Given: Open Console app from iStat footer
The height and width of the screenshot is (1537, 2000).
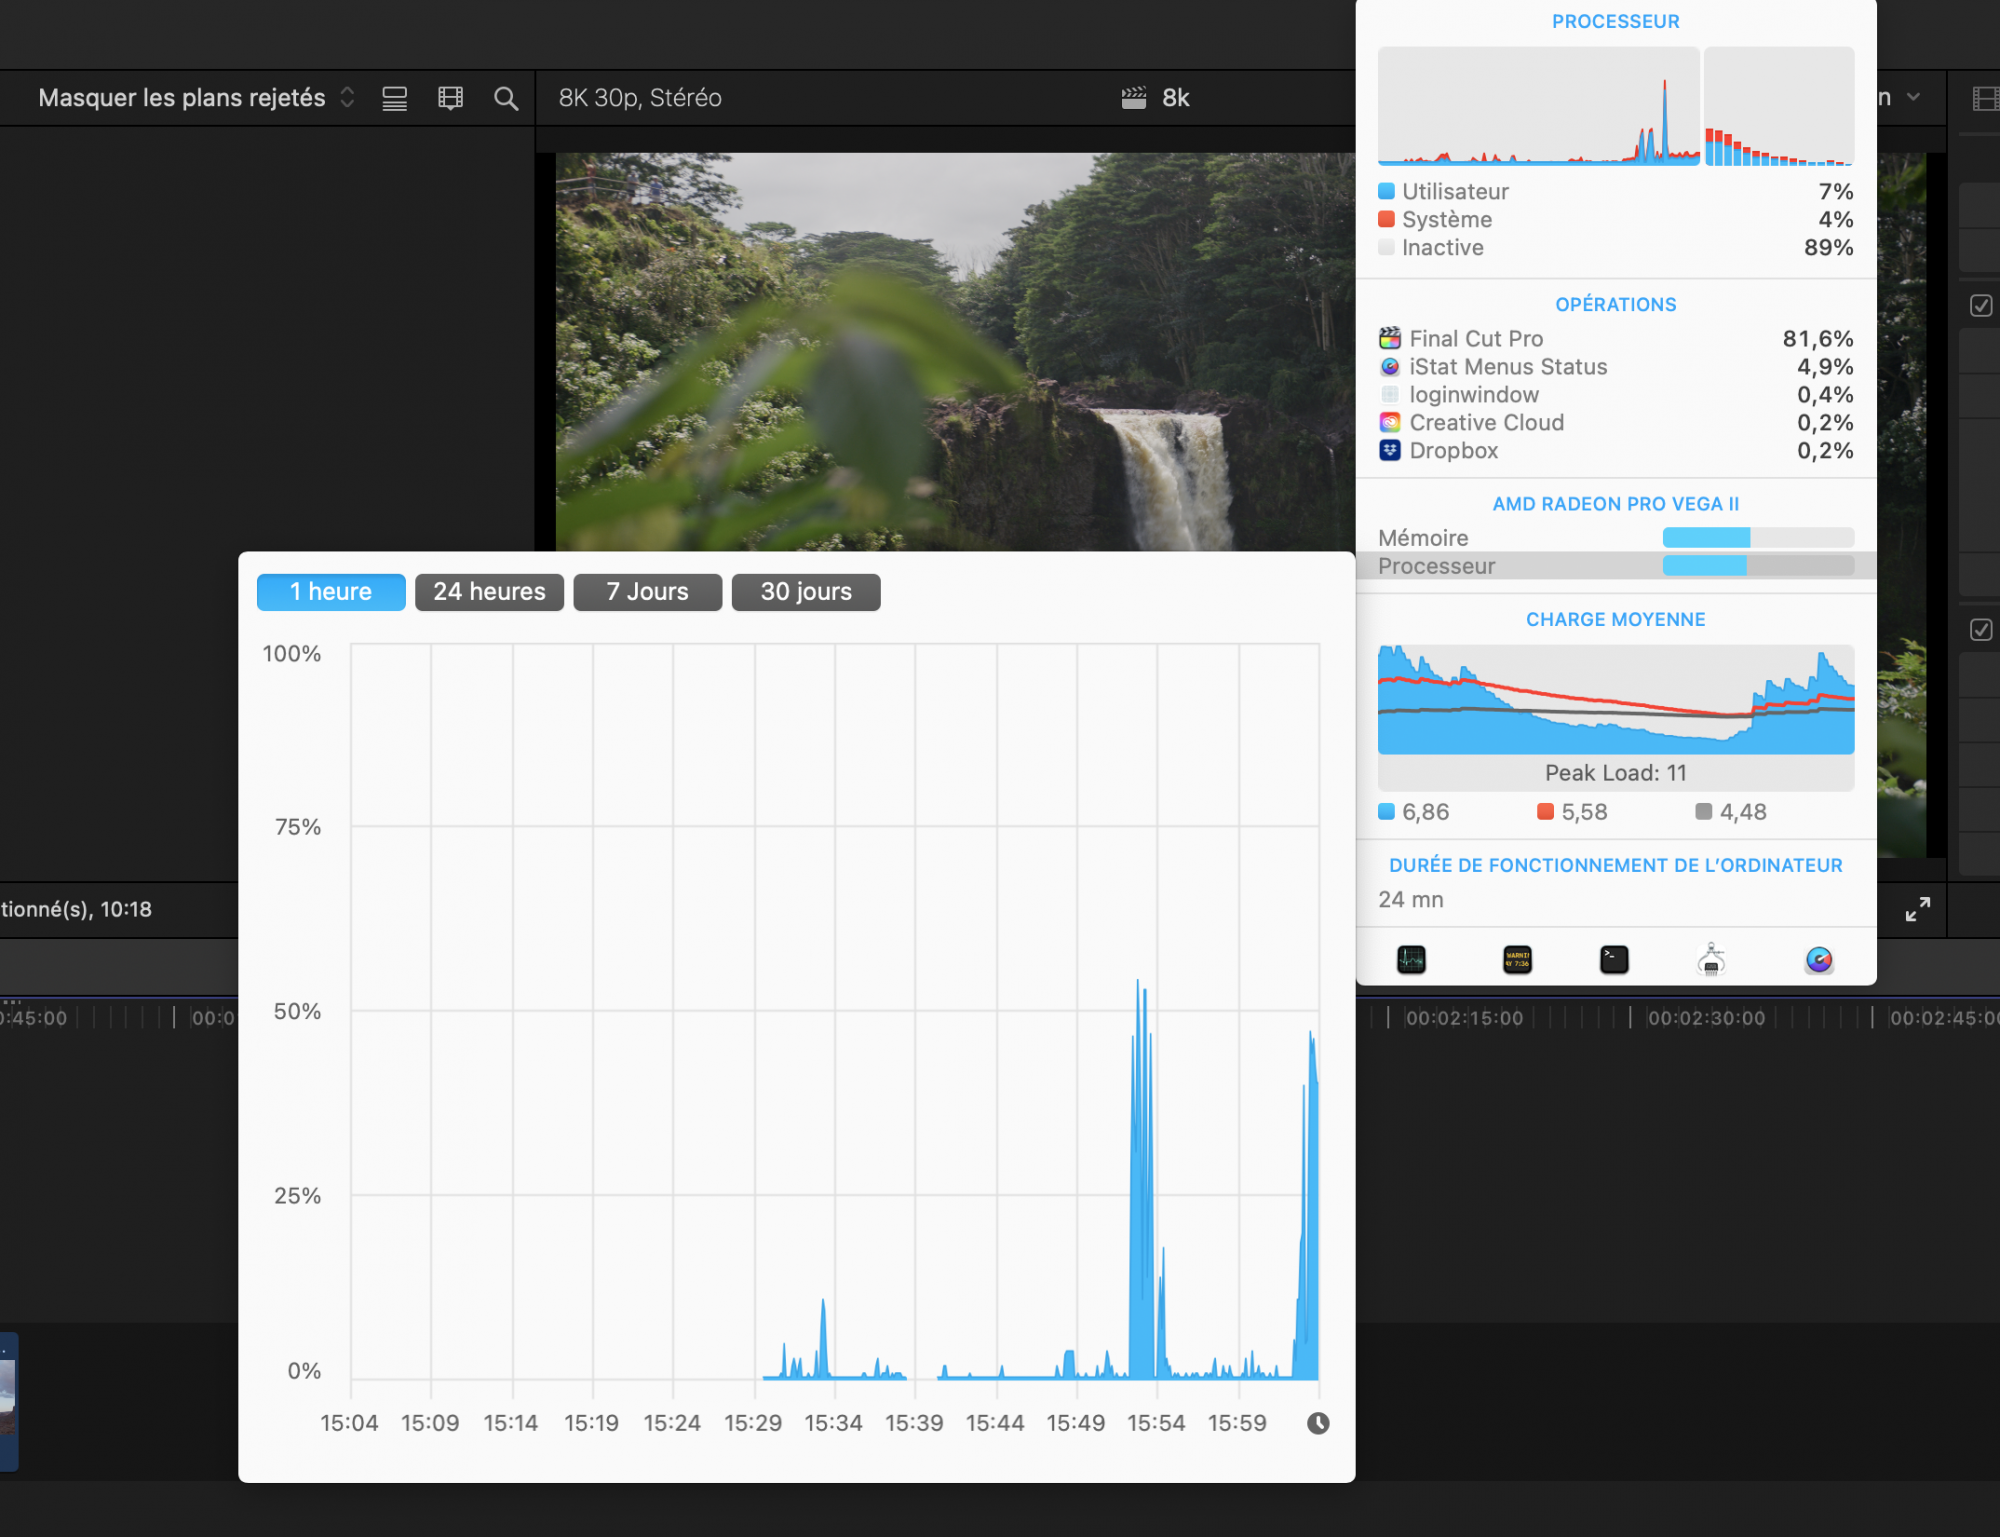Looking at the screenshot, I should click(x=1517, y=960).
